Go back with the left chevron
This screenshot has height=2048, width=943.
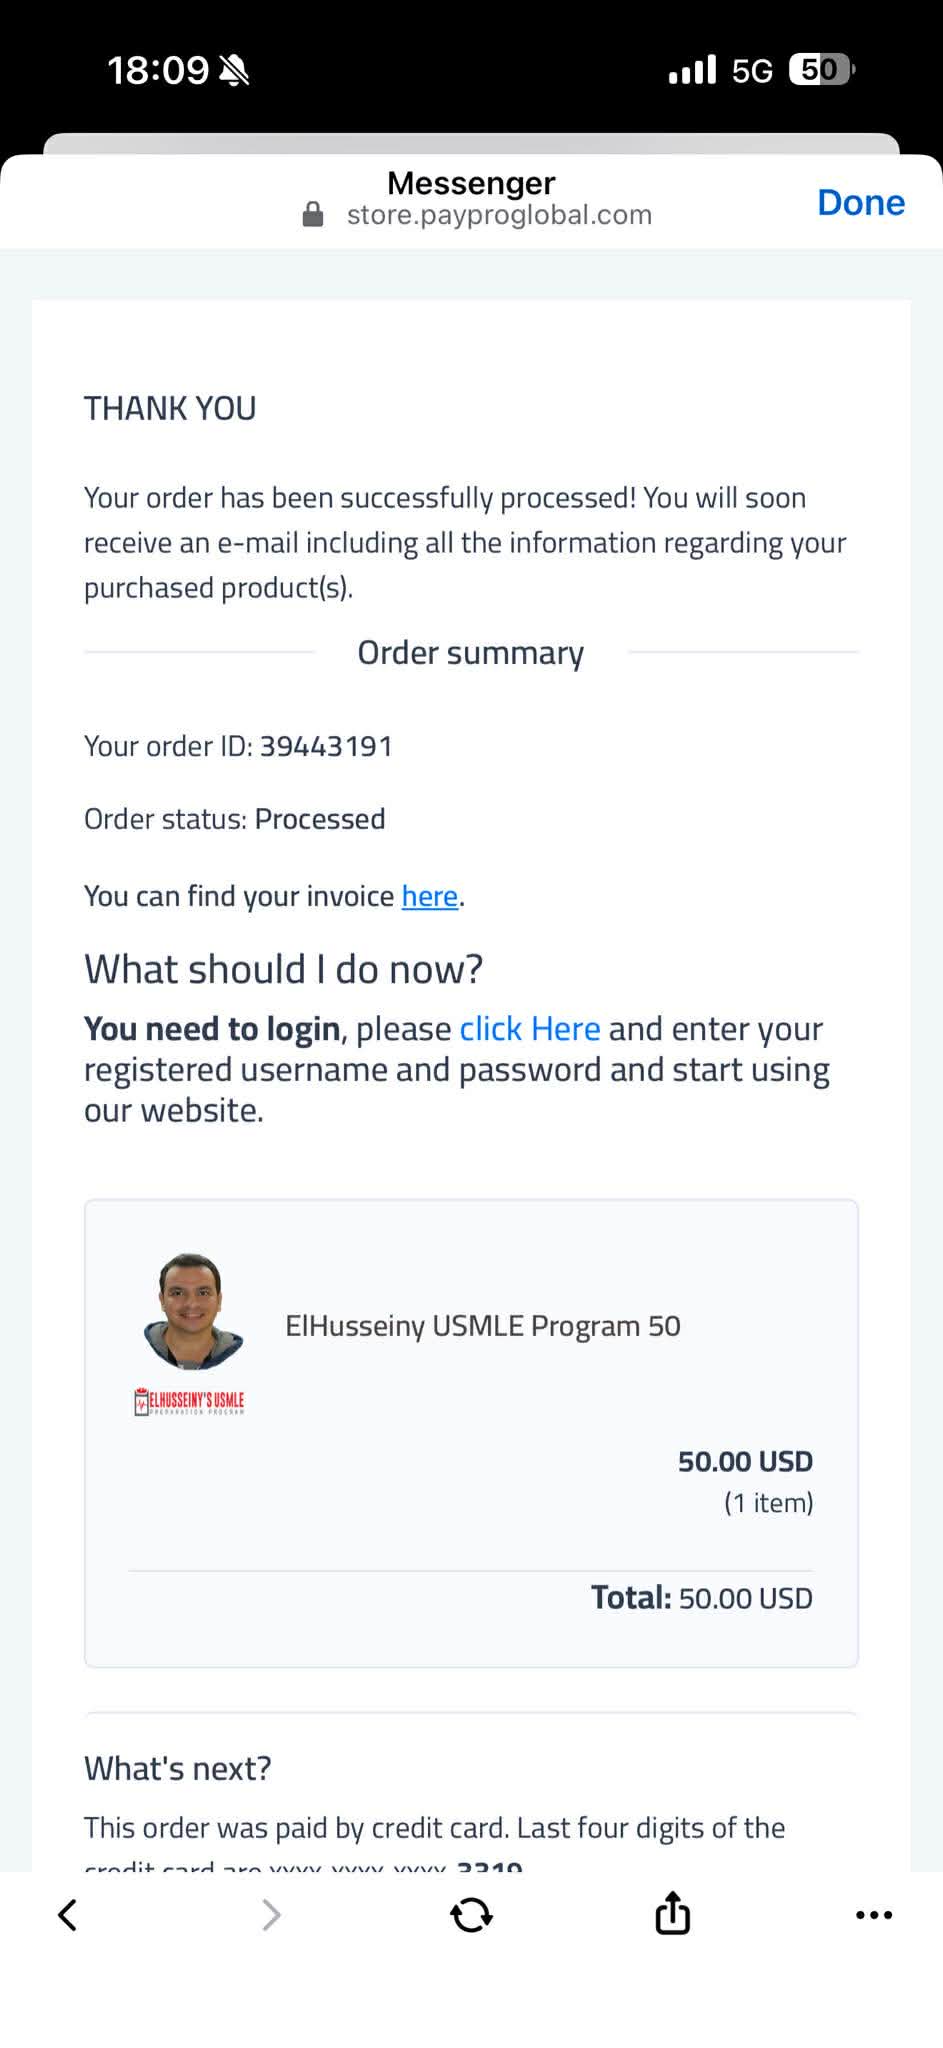coord(68,1915)
